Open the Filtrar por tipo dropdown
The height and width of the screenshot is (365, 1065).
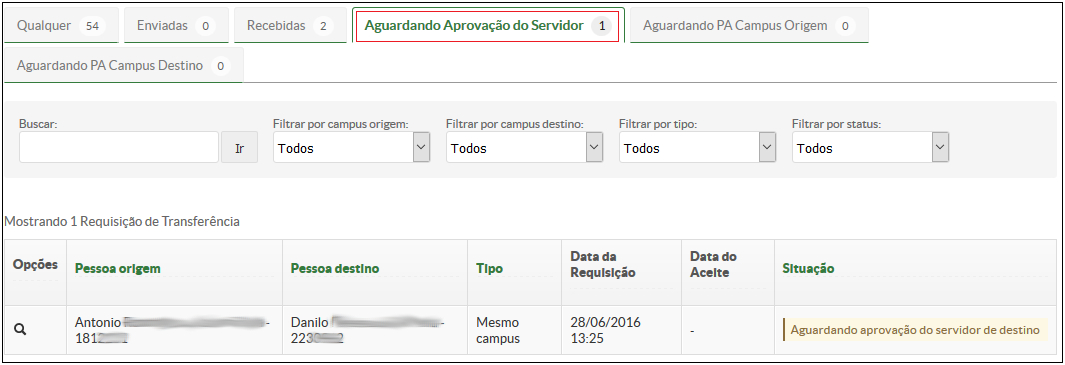[x=698, y=147]
